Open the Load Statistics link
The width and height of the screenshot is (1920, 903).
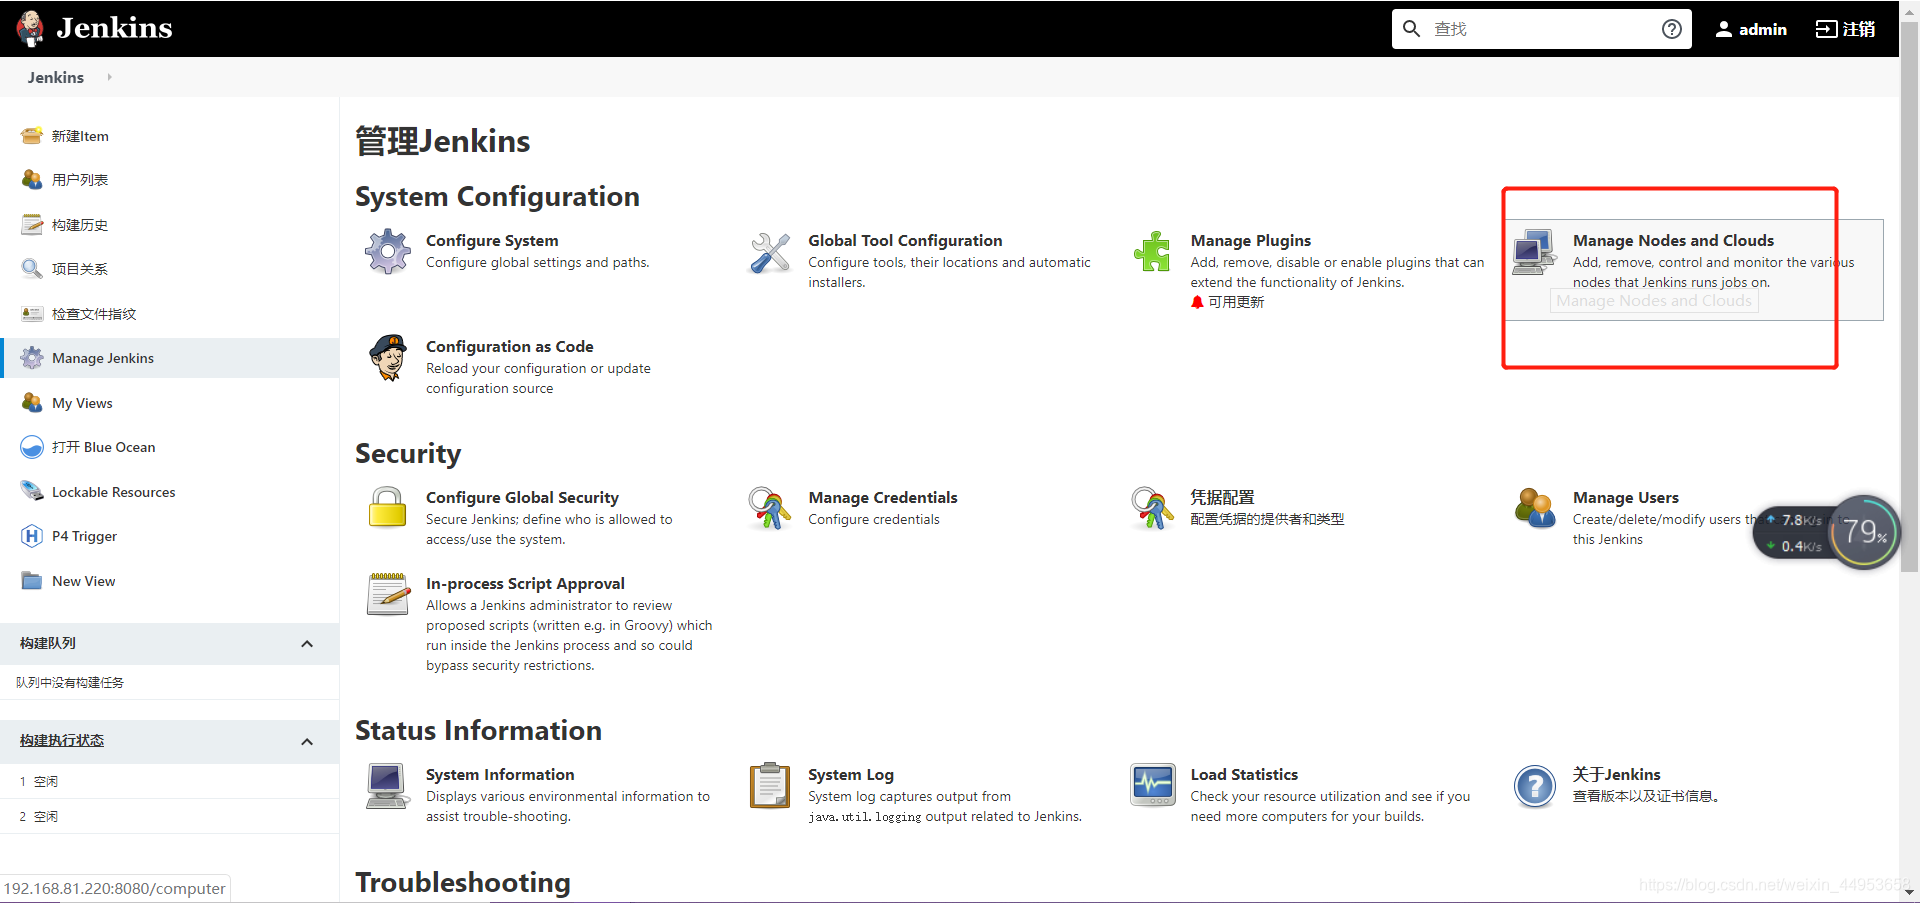[1244, 774]
